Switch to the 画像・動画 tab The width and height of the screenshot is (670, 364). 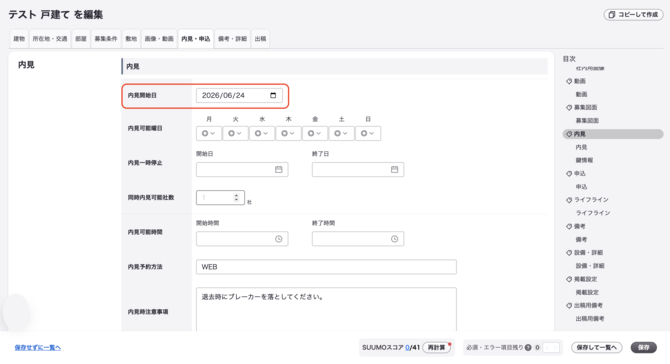159,39
